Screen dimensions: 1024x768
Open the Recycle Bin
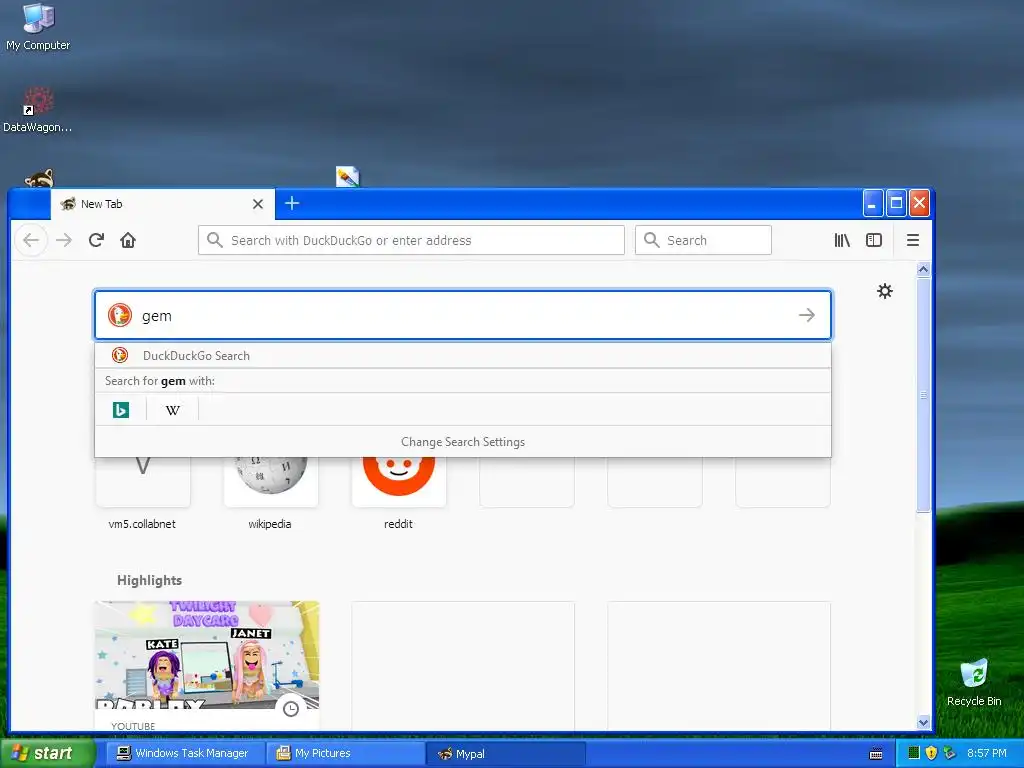click(974, 682)
